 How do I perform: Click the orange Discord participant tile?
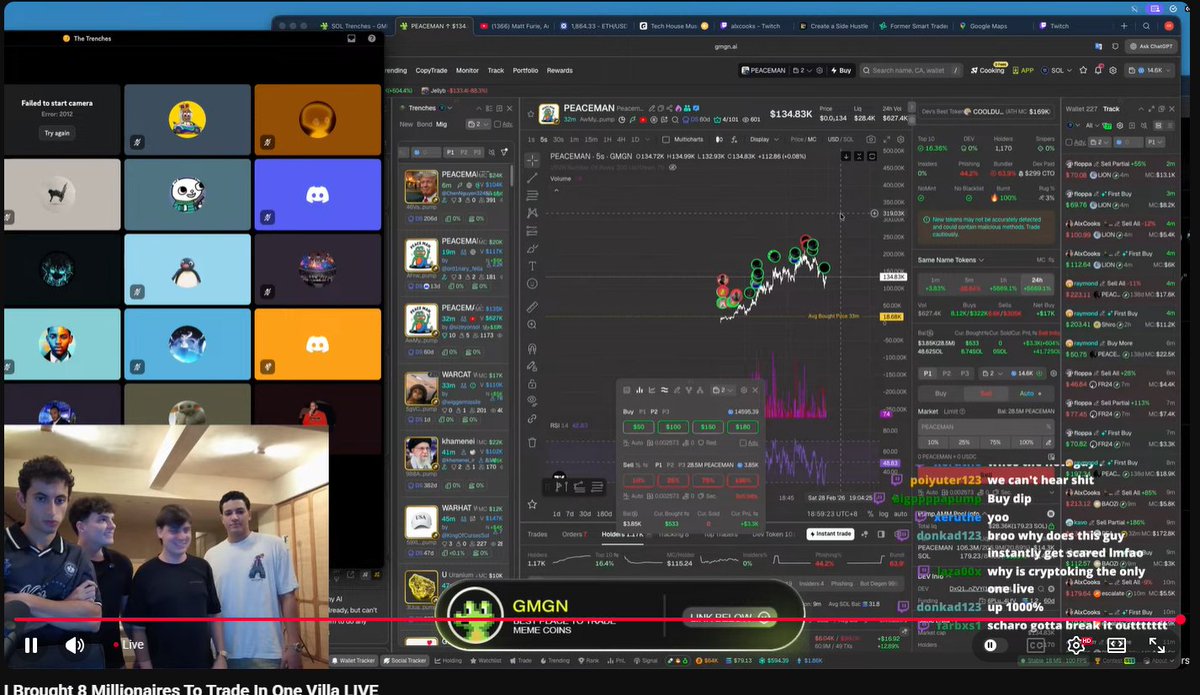click(317, 343)
